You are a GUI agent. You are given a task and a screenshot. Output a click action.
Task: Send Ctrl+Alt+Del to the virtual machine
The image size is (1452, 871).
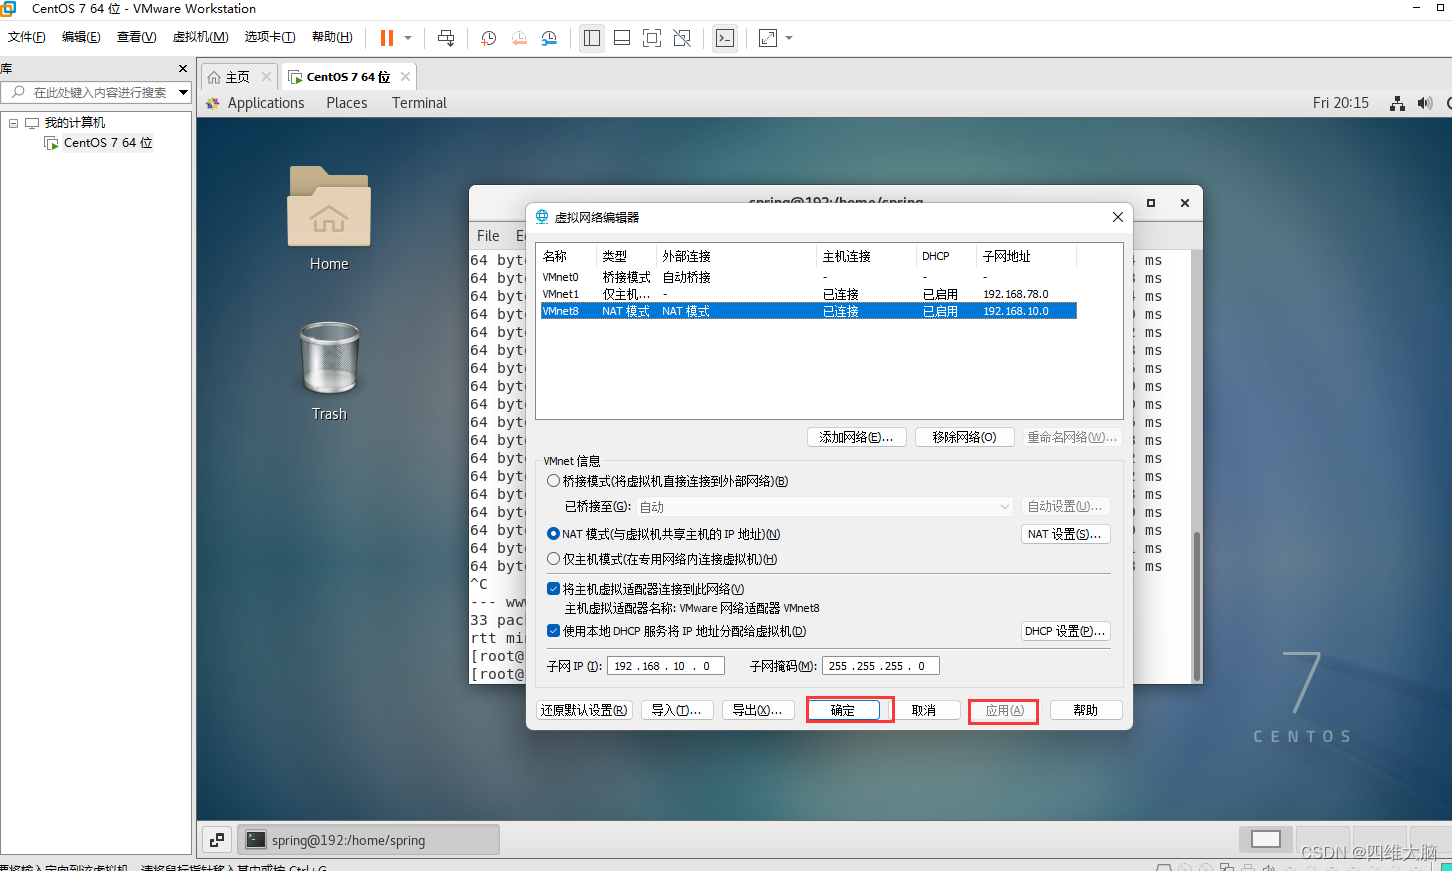(446, 38)
